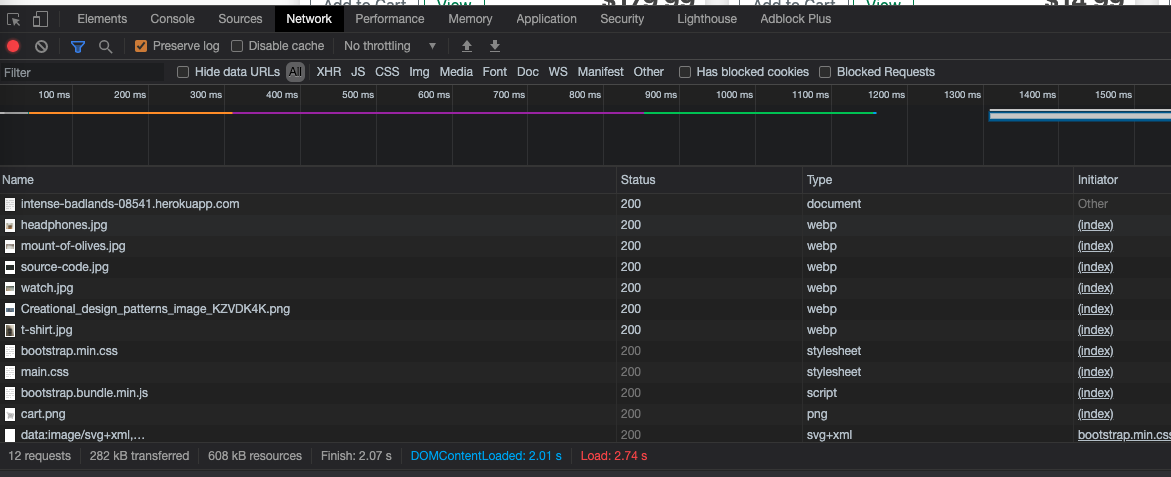Viewport: 1171px width, 477px height.
Task: Type in the Filter text field
Action: pyautogui.click(x=80, y=72)
